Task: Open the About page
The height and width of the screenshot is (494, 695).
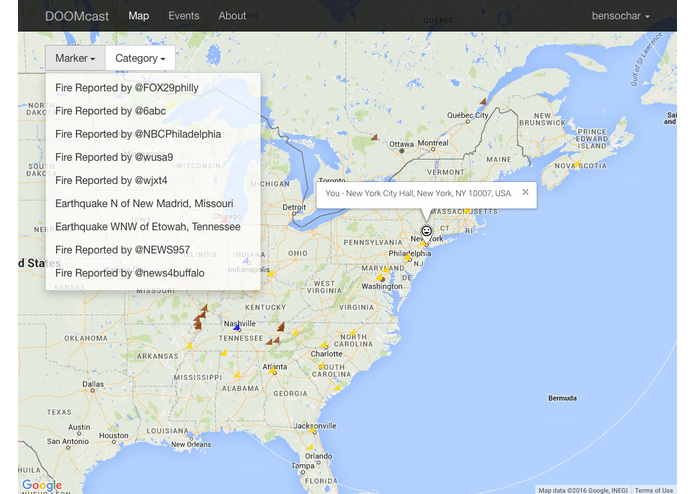Action: [232, 16]
